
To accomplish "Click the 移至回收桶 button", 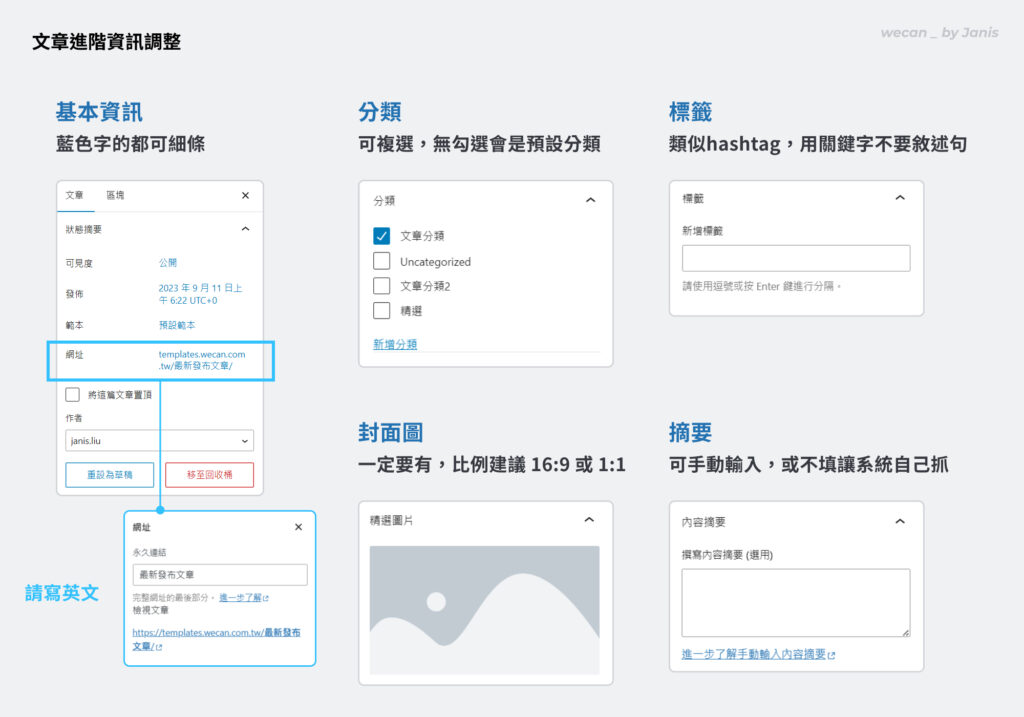I will [x=209, y=474].
